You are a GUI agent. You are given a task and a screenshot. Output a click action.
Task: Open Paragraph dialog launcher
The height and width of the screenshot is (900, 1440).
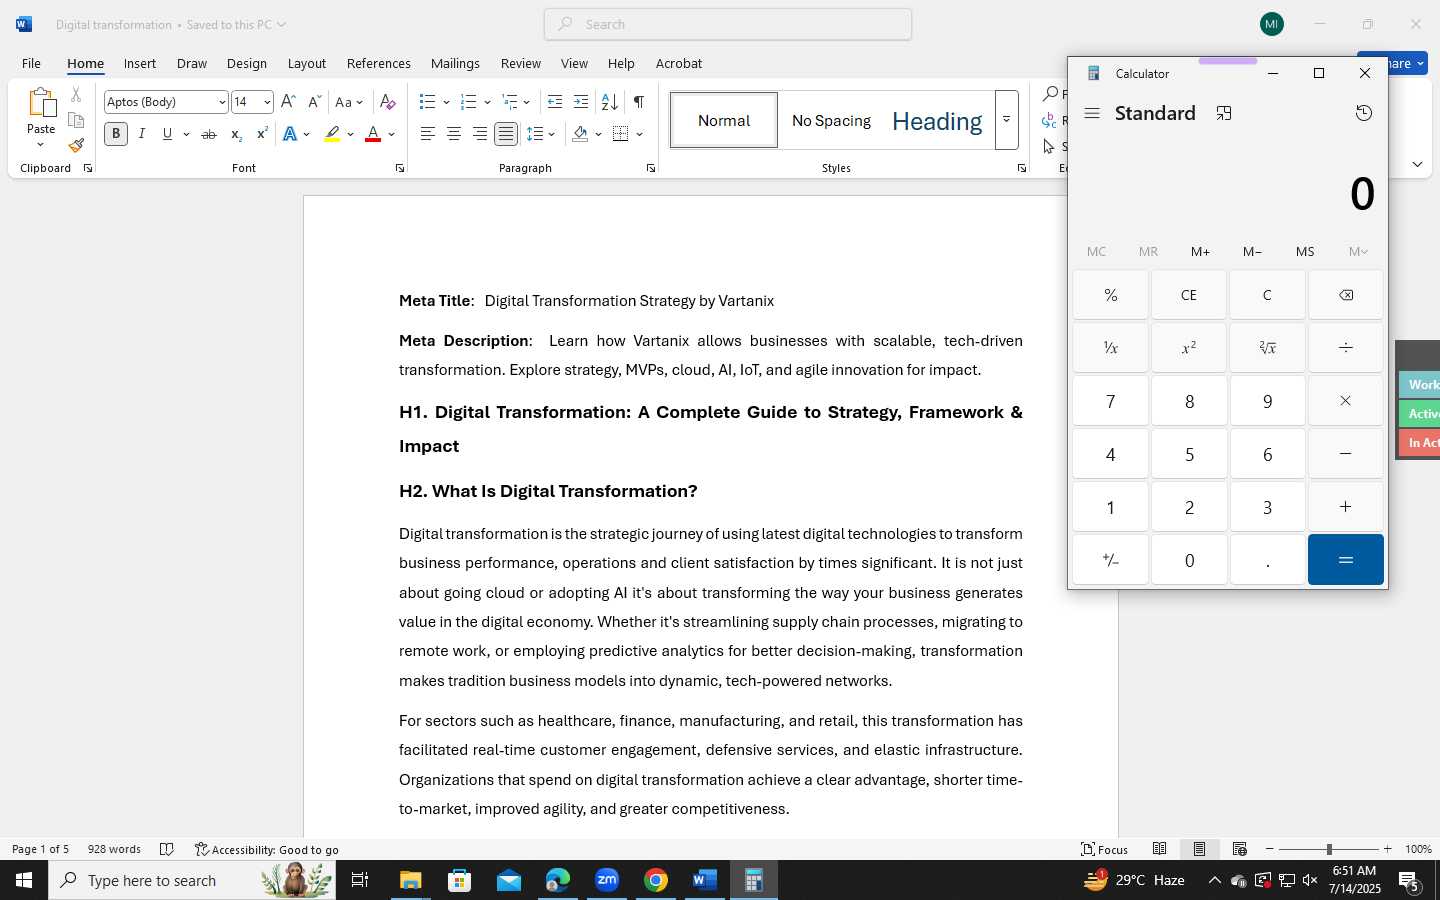click(651, 169)
